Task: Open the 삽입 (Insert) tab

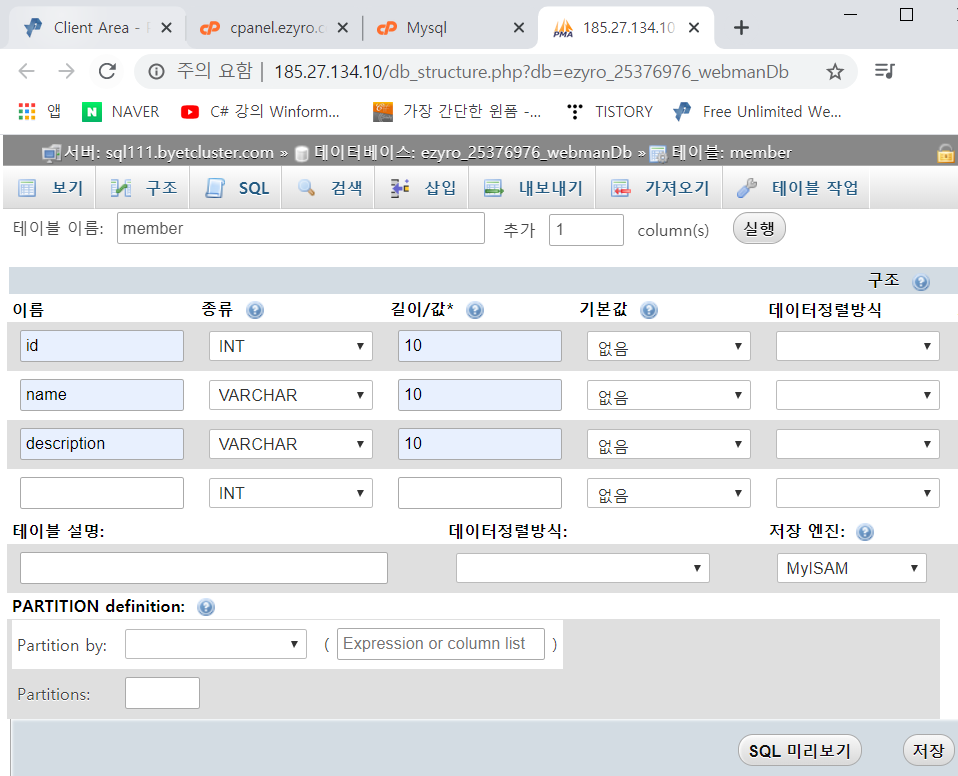Action: tap(423, 188)
